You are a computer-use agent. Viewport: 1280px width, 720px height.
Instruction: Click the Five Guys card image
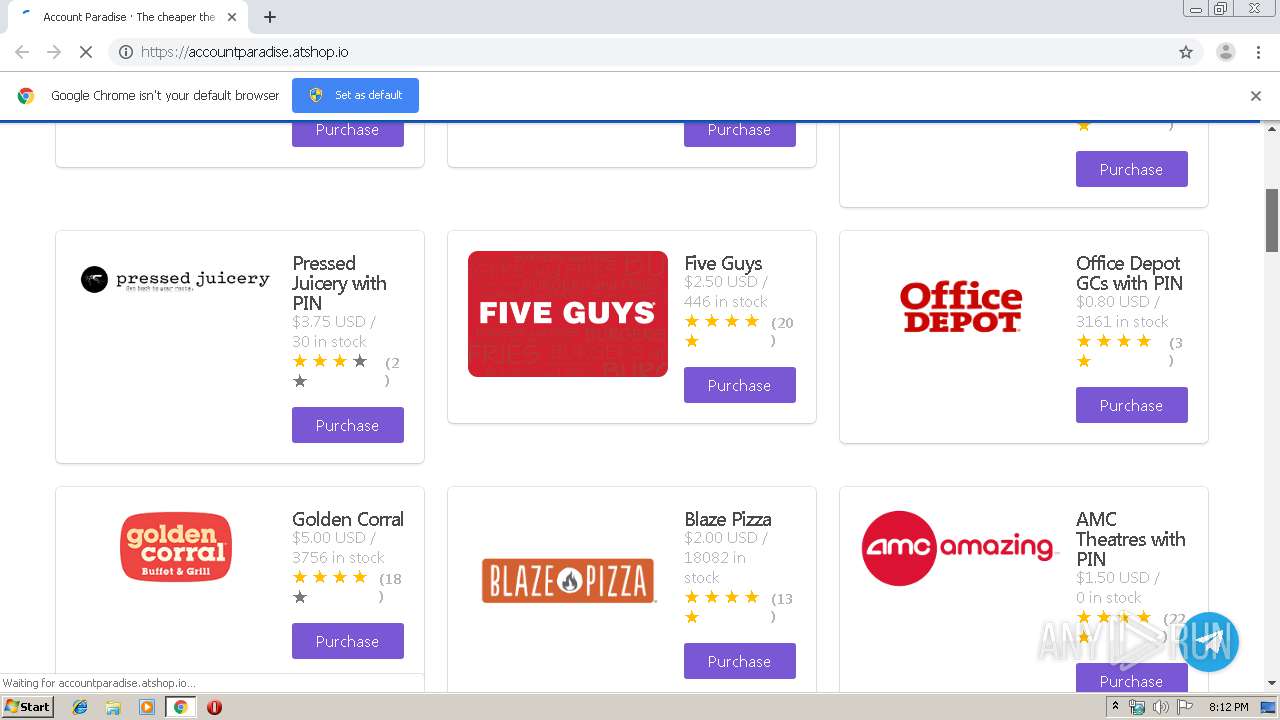tap(568, 314)
